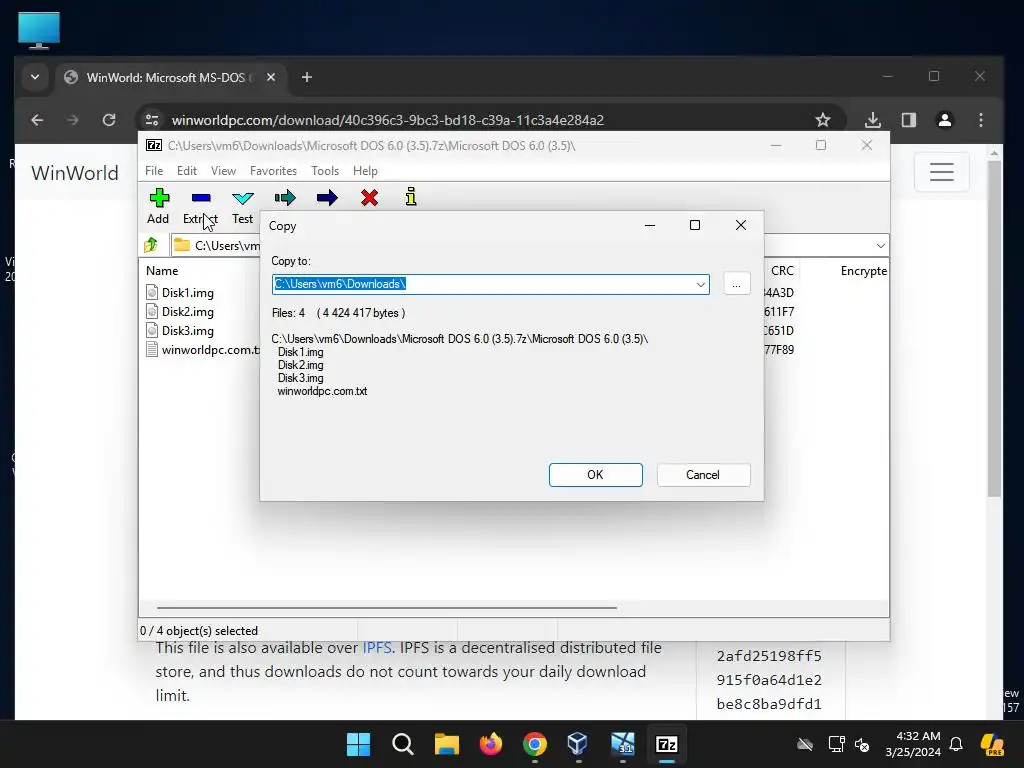Select Disk2.img in file list

coord(187,312)
